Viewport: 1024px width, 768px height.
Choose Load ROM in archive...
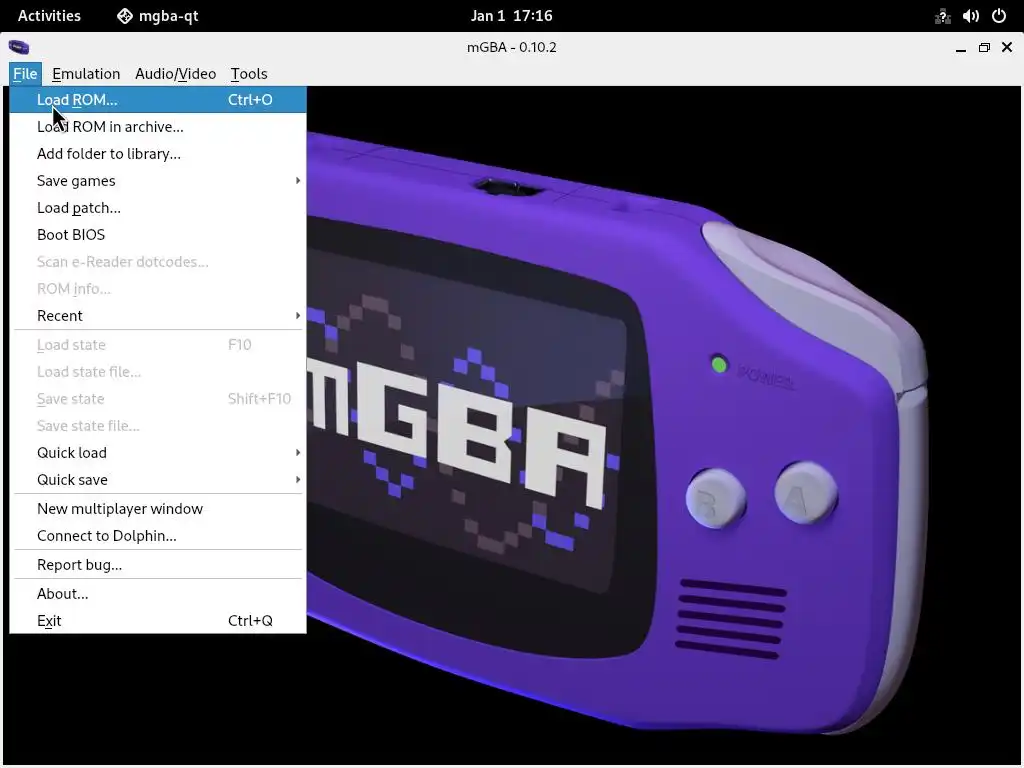click(158, 127)
